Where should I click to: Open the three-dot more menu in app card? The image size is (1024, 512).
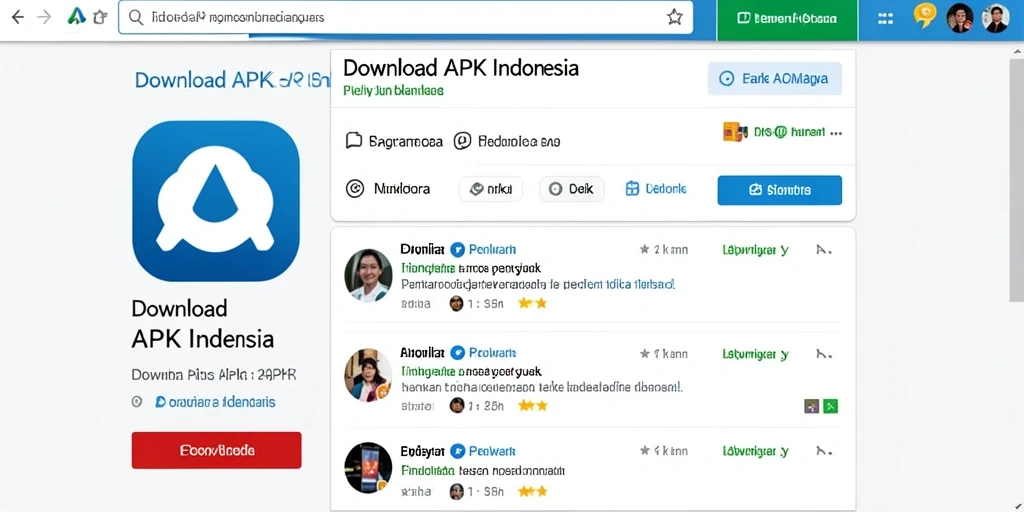click(835, 133)
